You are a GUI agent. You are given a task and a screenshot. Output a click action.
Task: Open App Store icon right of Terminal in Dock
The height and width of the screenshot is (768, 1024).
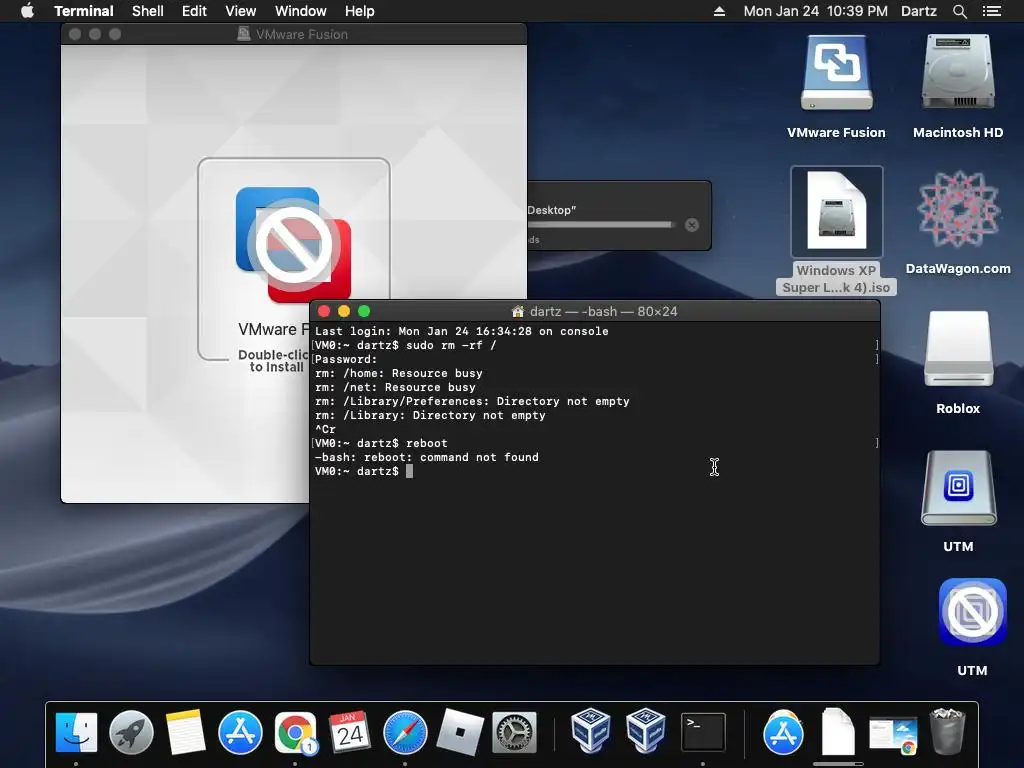783,732
